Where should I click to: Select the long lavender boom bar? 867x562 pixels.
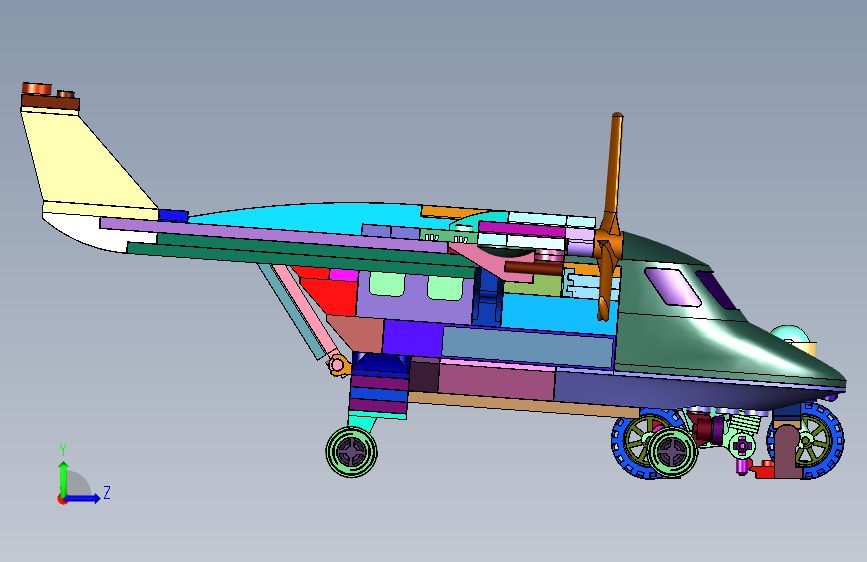point(274,234)
